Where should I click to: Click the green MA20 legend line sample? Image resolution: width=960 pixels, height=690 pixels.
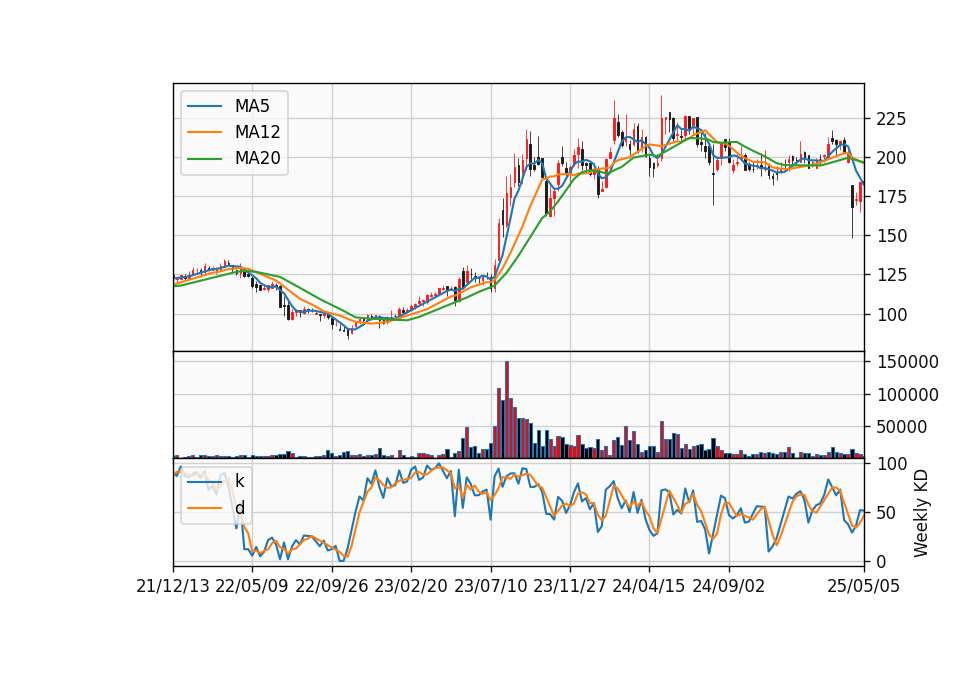(204, 158)
